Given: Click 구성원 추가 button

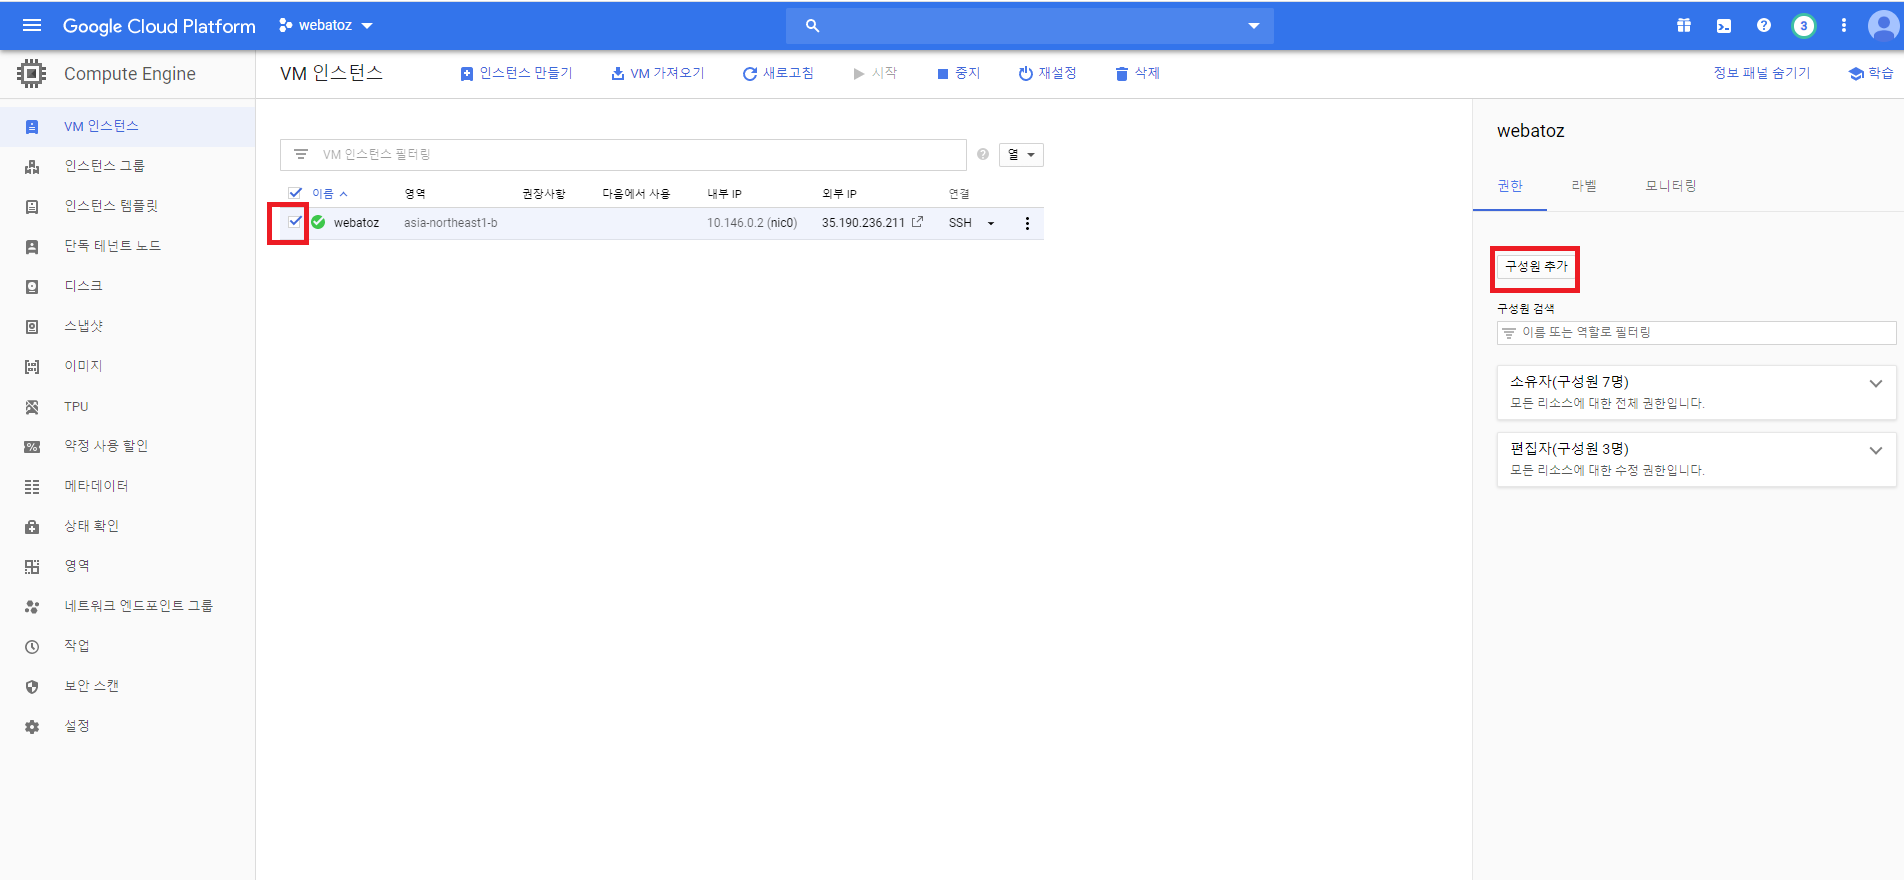Looking at the screenshot, I should point(1536,266).
